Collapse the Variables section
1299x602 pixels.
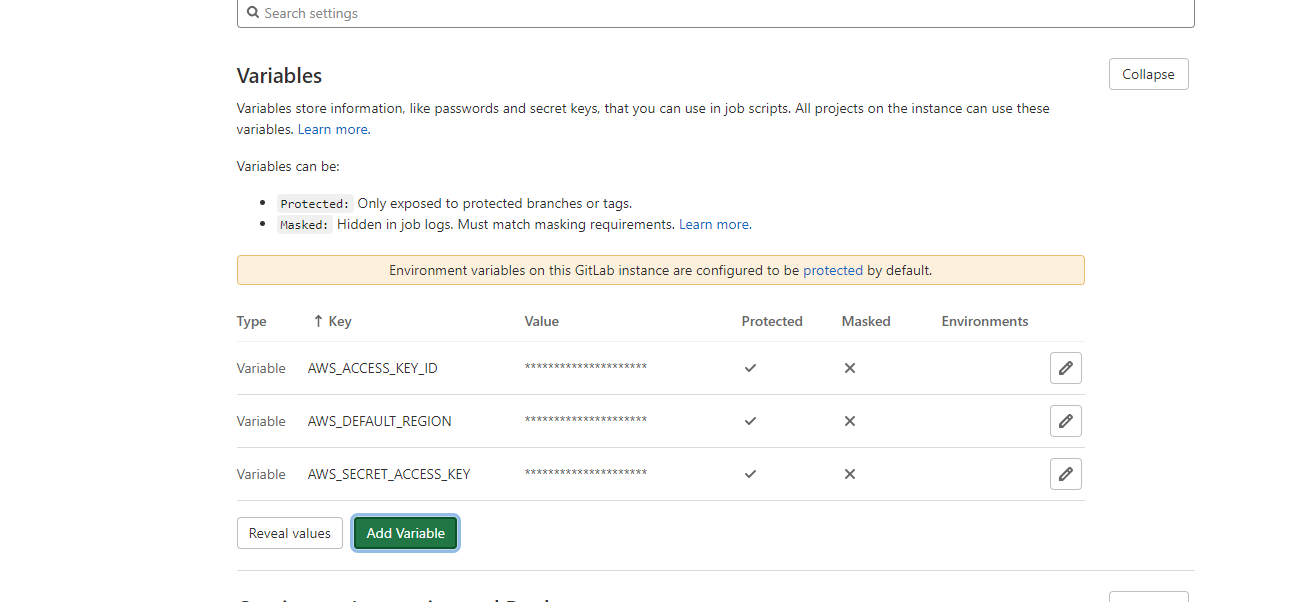pyautogui.click(x=1148, y=74)
